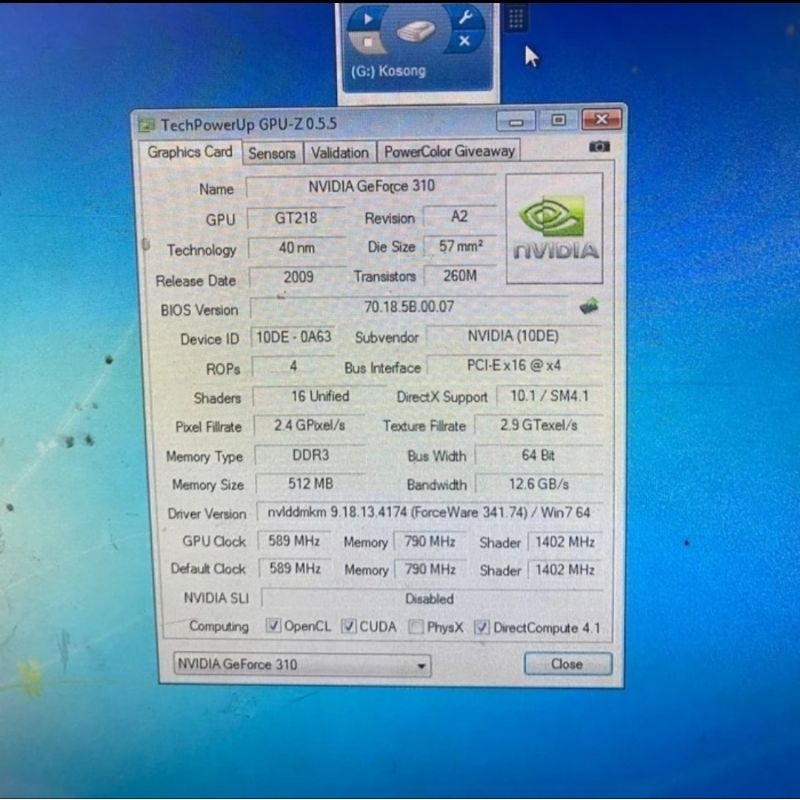
Task: Maximize the GPU-Z window
Action: click(559, 120)
